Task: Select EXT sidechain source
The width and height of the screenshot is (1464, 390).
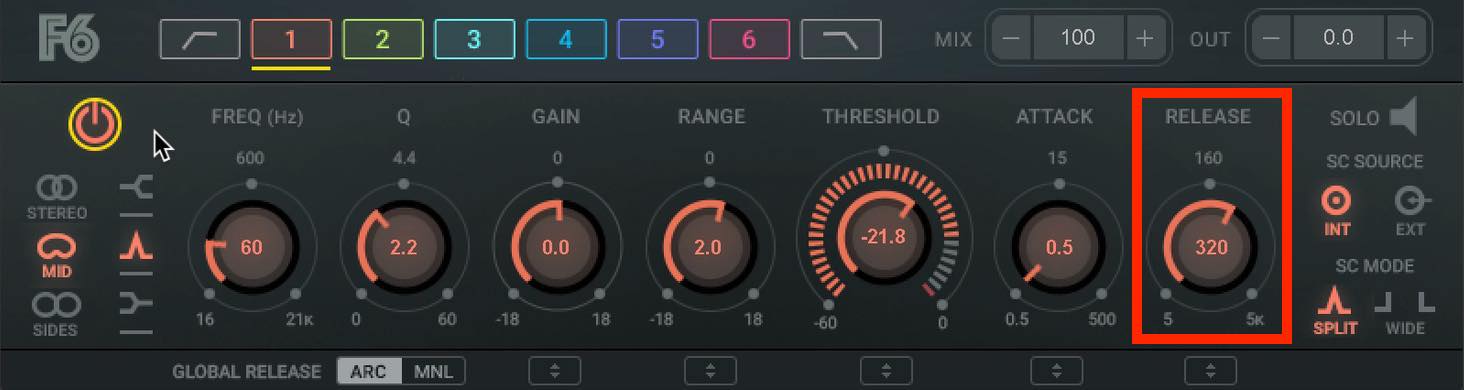Action: (x=1411, y=210)
